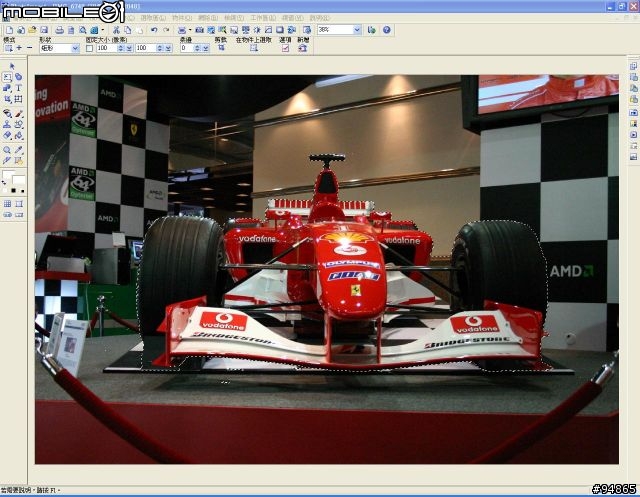Select the Eraser tool
Image resolution: width=640 pixels, height=497 pixels.
(x=7, y=135)
